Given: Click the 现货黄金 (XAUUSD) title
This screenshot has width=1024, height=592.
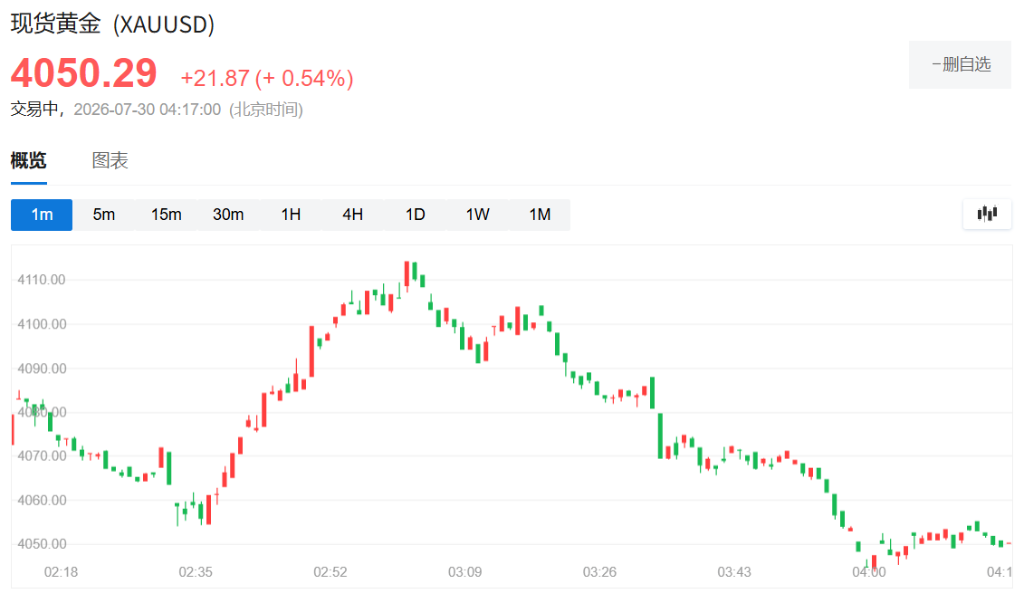Looking at the screenshot, I should click(x=112, y=24).
